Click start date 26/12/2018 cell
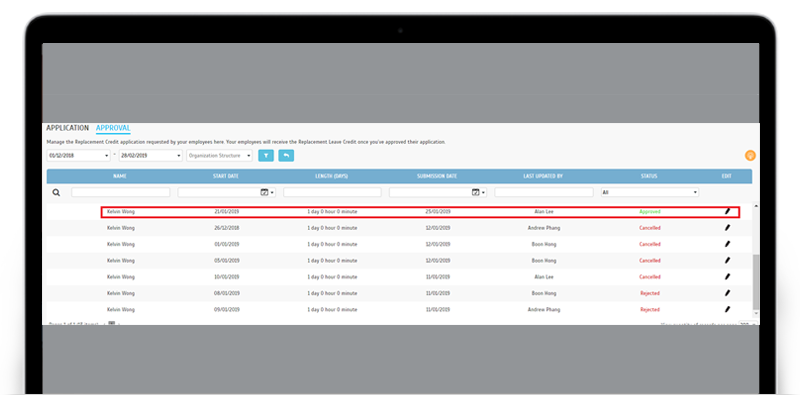This screenshot has height=395, width=800. [227, 228]
